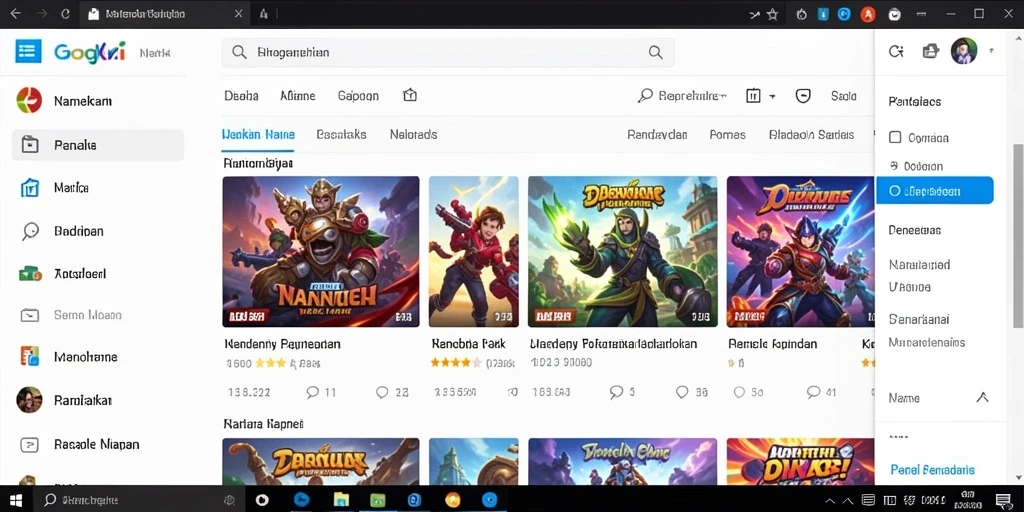
Task: Click the shield icon next to Saola
Action: (x=803, y=96)
